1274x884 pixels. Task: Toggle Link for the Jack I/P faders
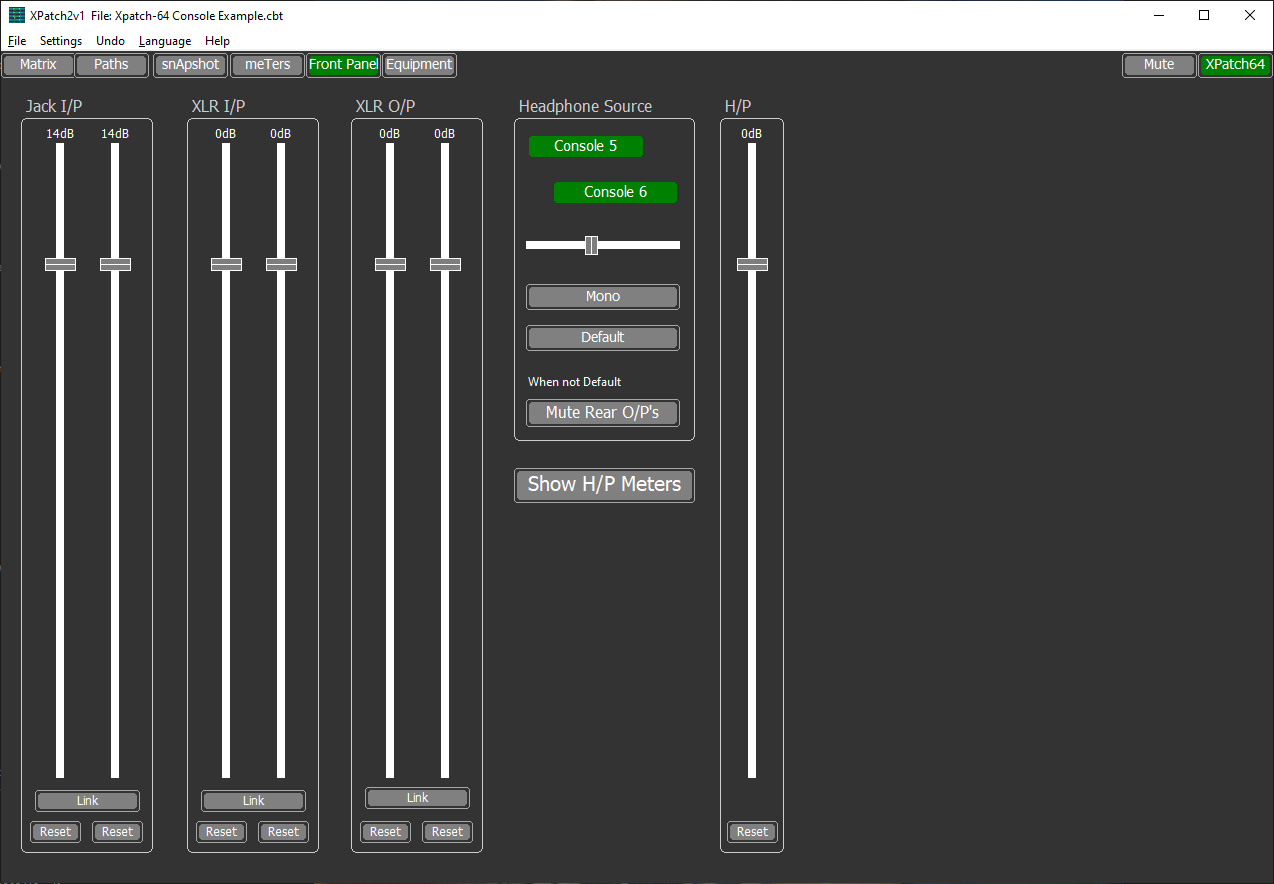[87, 801]
